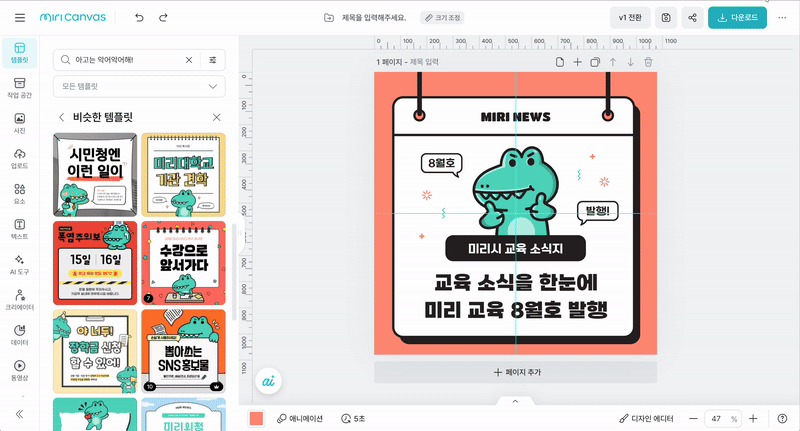Open the 요소 elements sidebar tab
Viewport: 800px width, 431px height.
[19, 194]
